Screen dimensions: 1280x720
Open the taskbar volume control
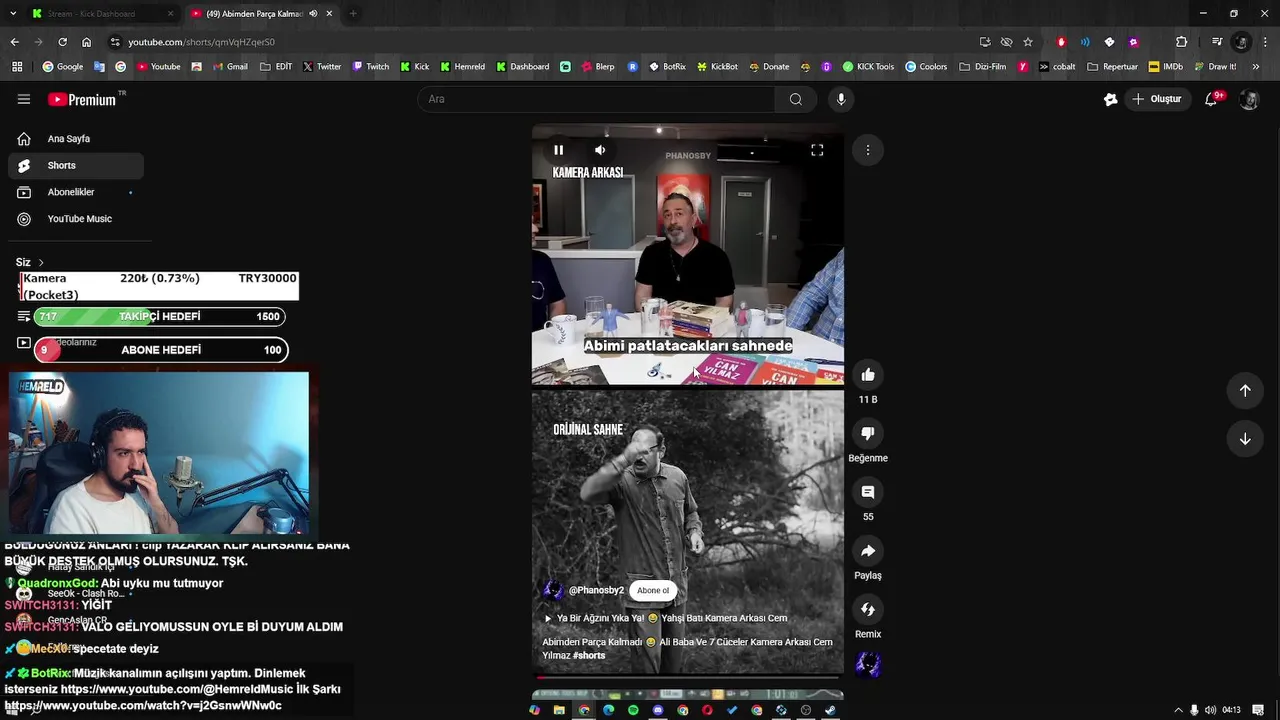click(1210, 710)
